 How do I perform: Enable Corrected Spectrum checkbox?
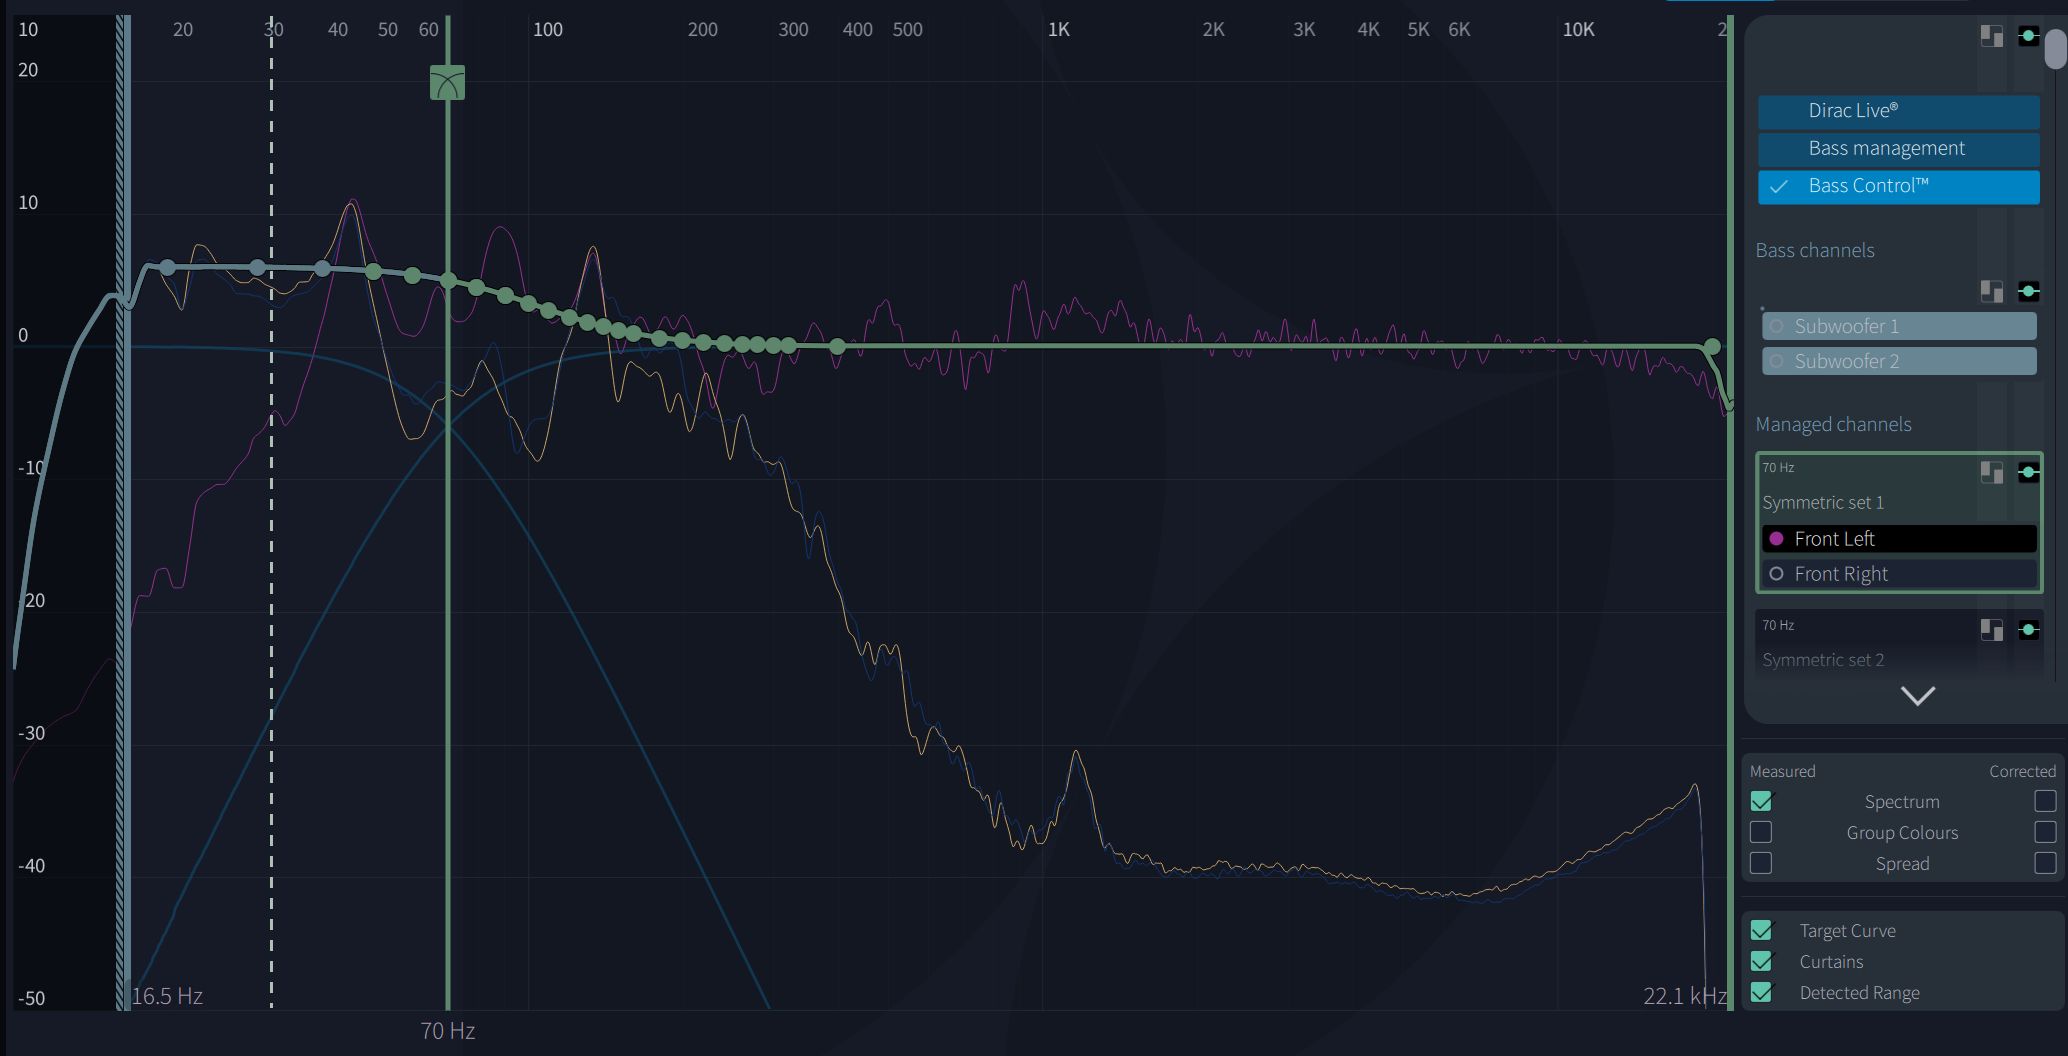pos(2045,801)
